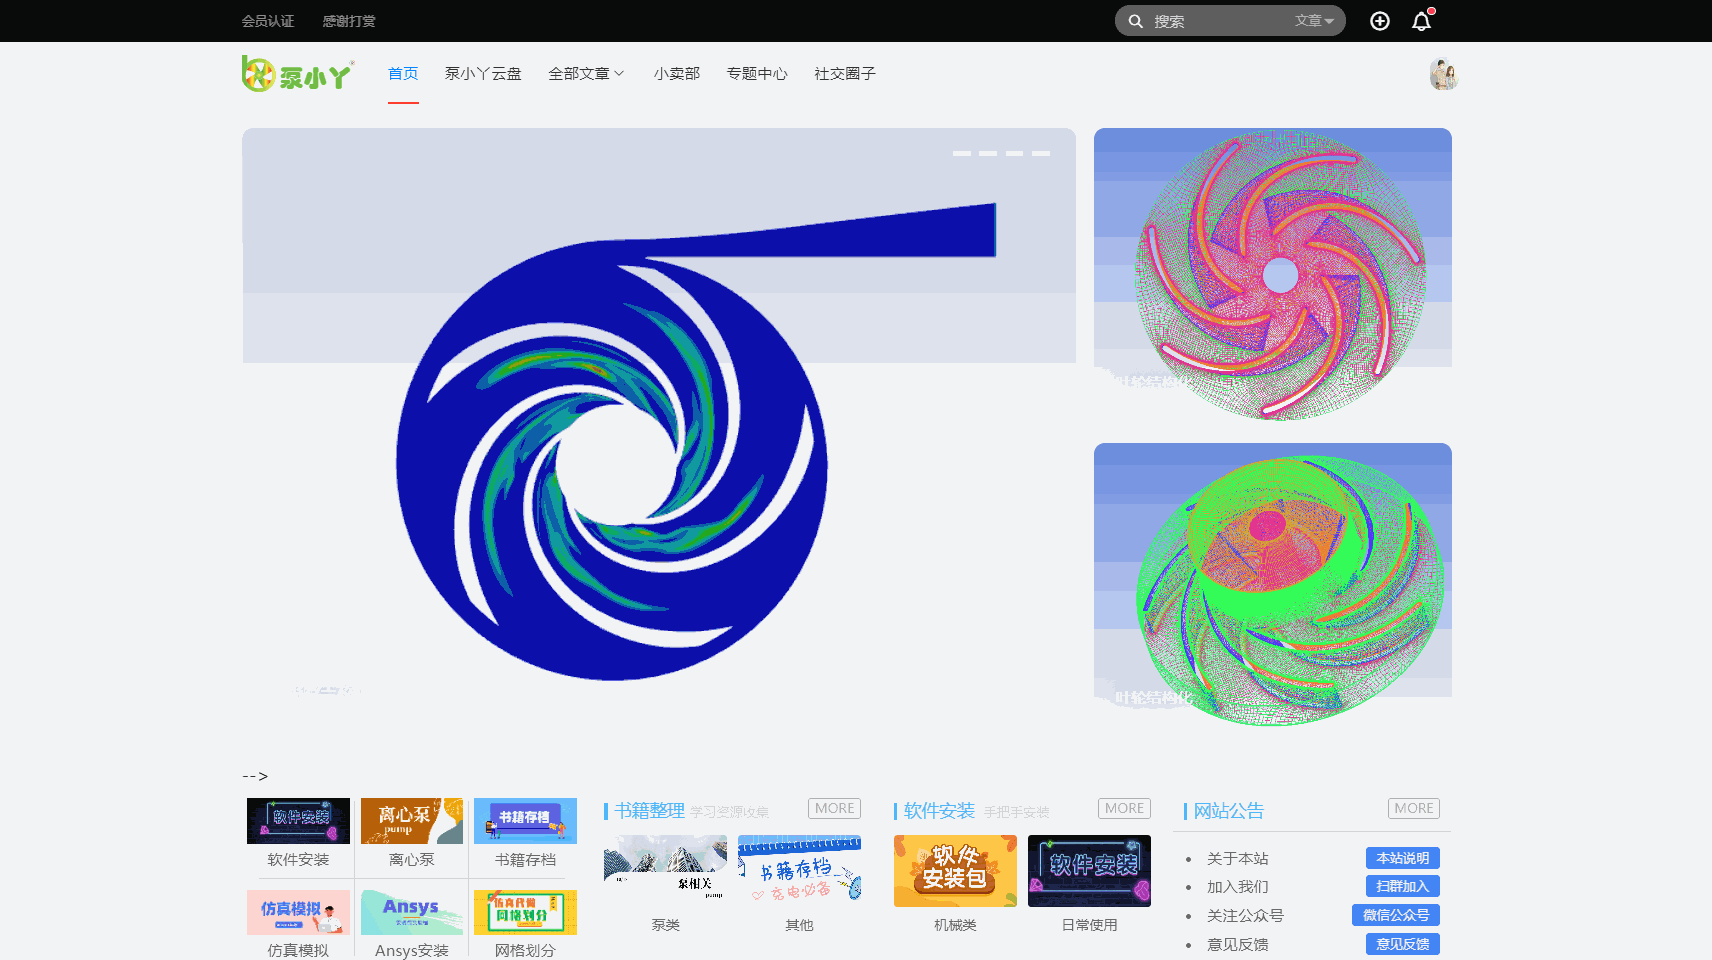Click MORE next to 书籍整理
The height and width of the screenshot is (960, 1712).
834,808
